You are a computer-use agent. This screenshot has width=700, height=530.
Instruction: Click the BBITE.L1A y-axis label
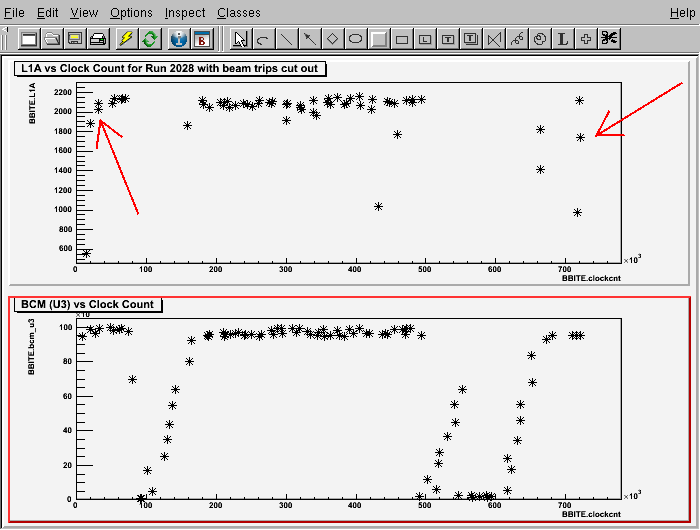pos(32,103)
